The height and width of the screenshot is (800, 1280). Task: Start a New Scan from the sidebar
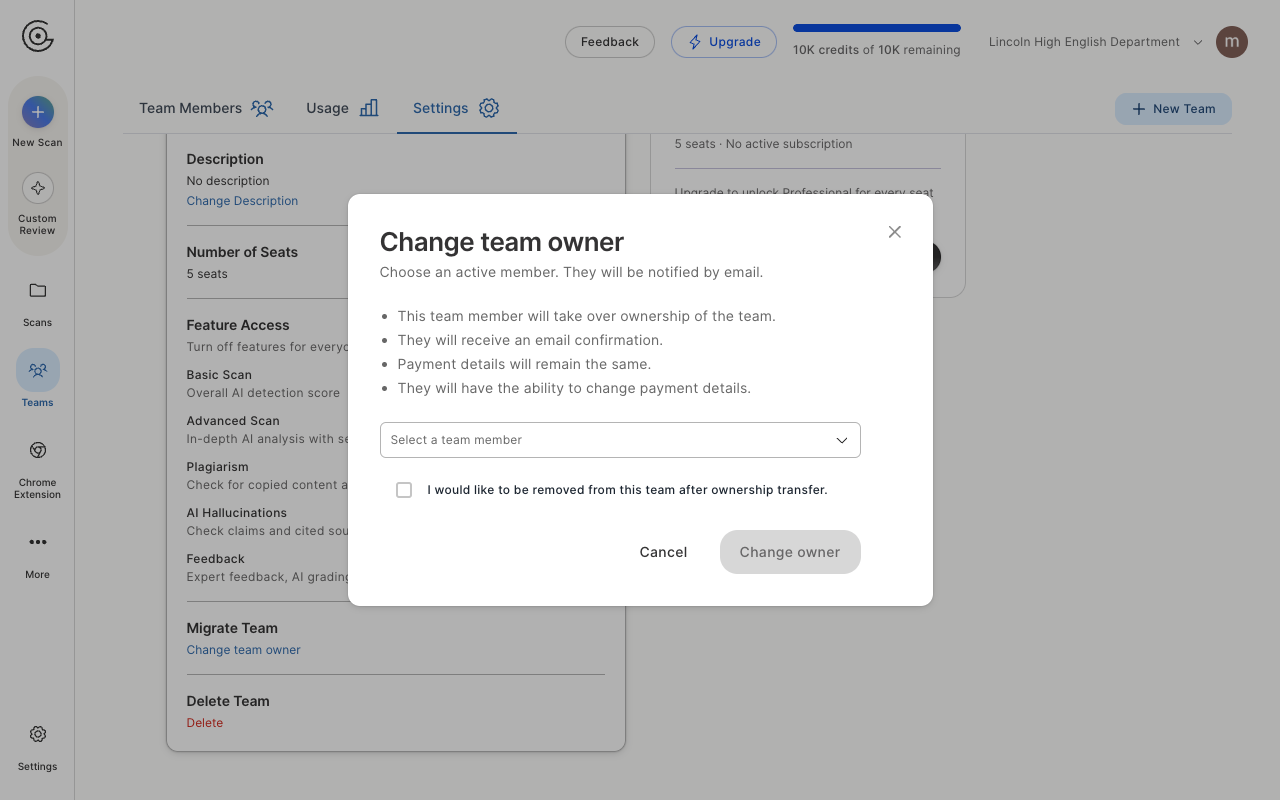(x=38, y=122)
